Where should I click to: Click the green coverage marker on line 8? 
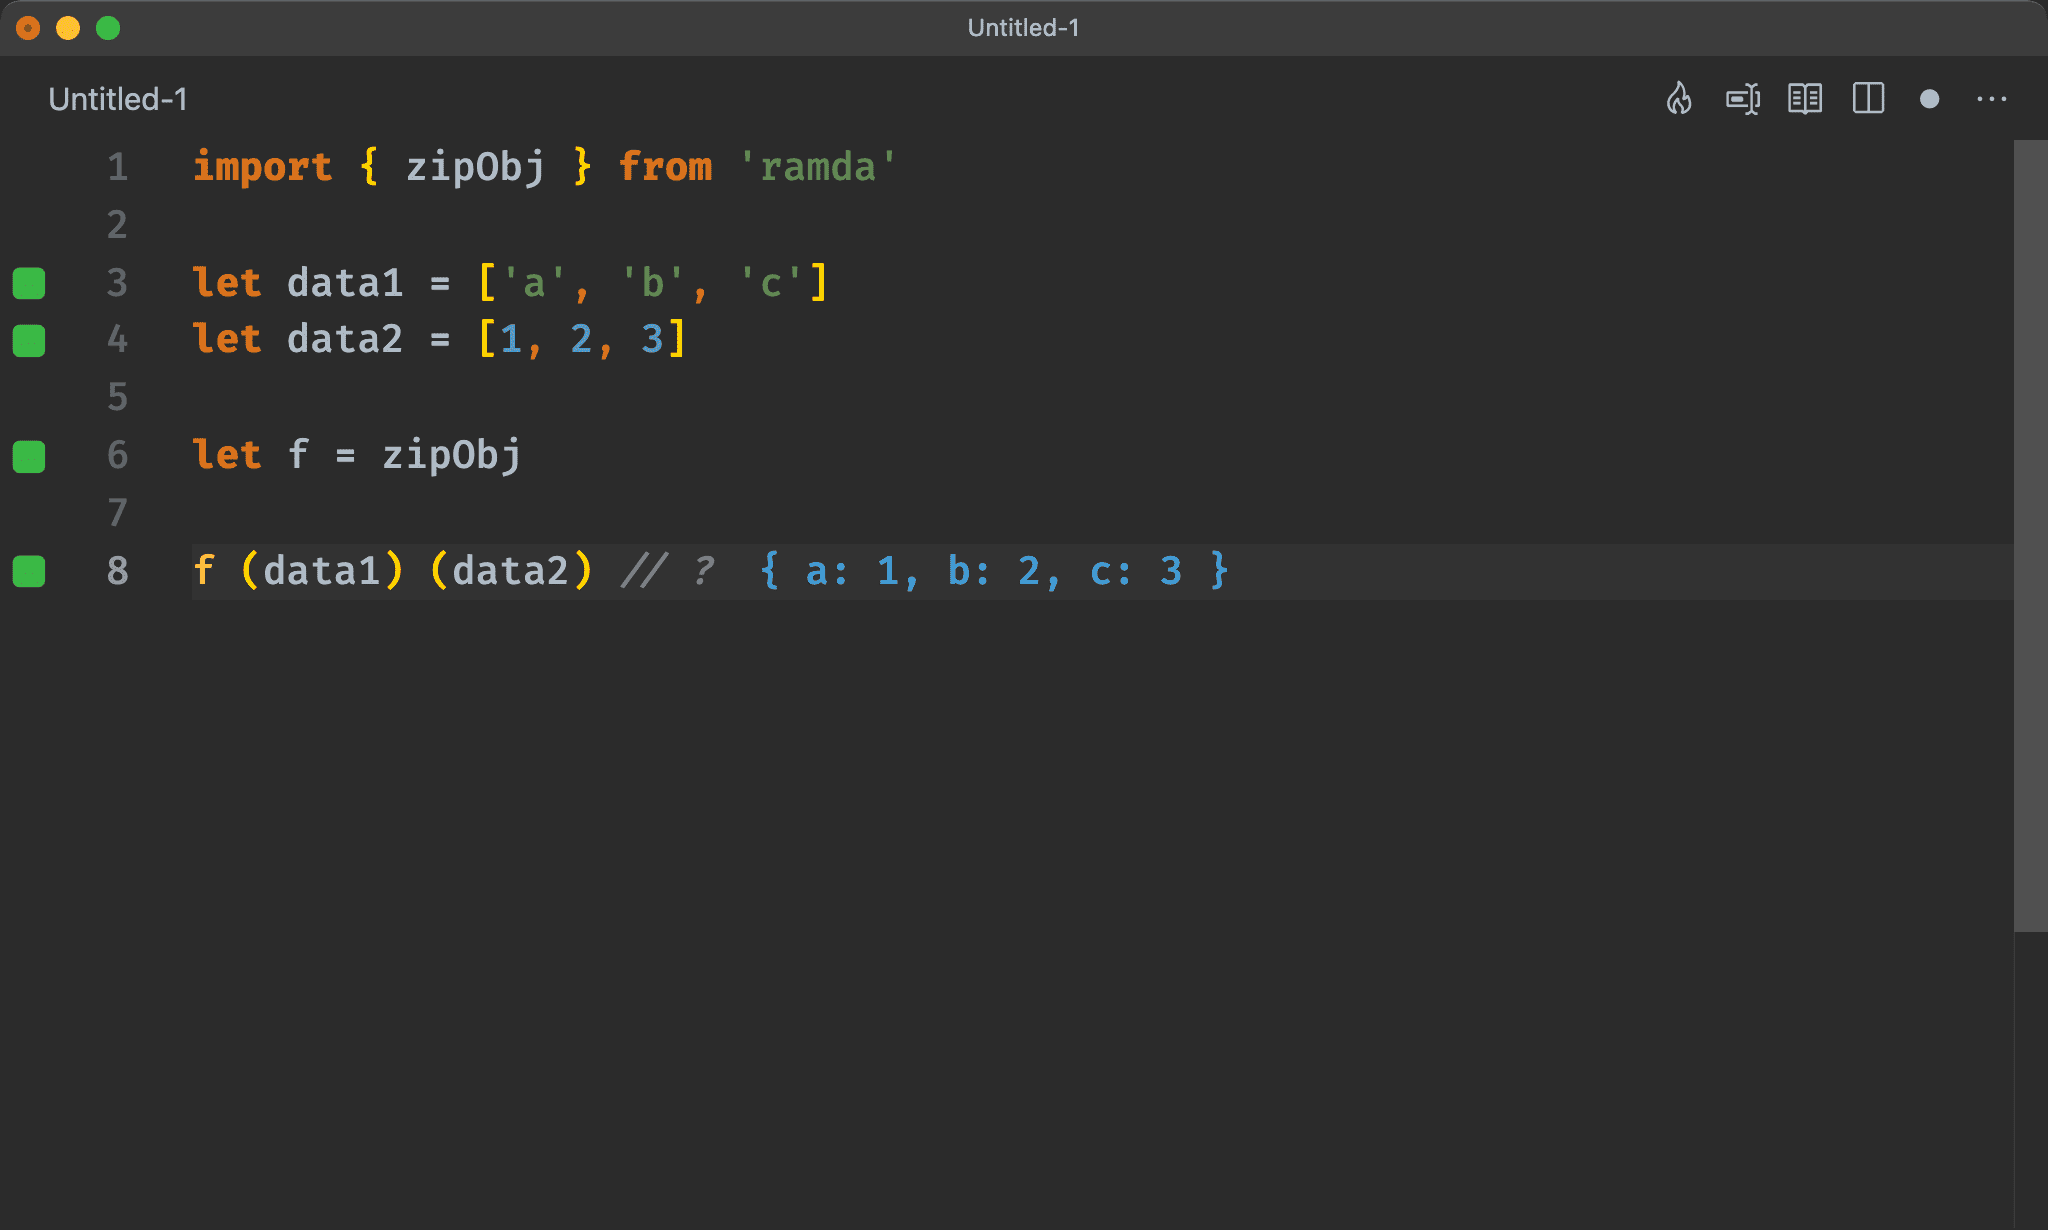(29, 572)
